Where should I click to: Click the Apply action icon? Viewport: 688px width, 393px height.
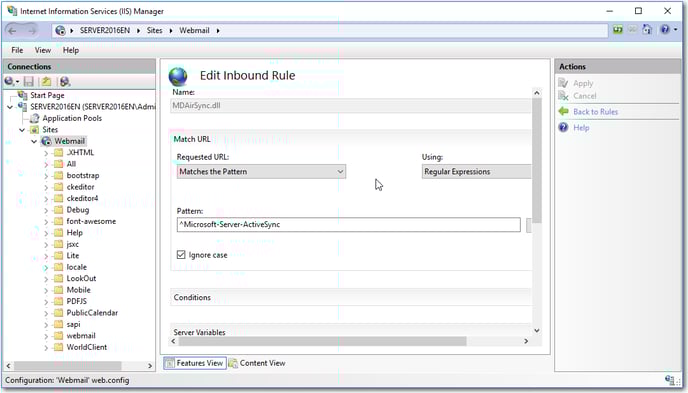[x=563, y=83]
